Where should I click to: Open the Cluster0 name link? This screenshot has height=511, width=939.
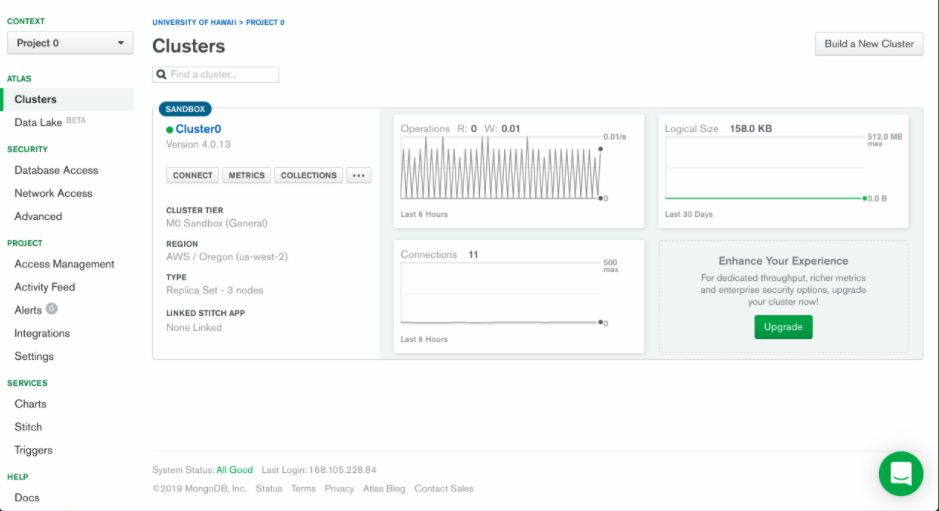[x=198, y=129]
